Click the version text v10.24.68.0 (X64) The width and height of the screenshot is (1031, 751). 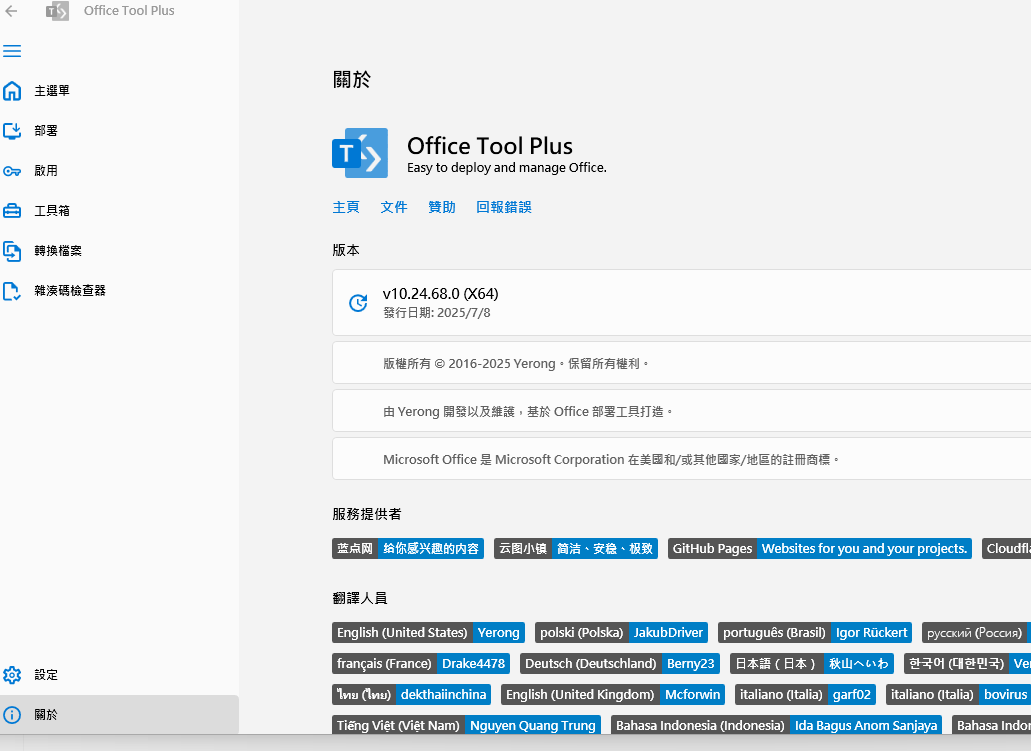(441, 294)
